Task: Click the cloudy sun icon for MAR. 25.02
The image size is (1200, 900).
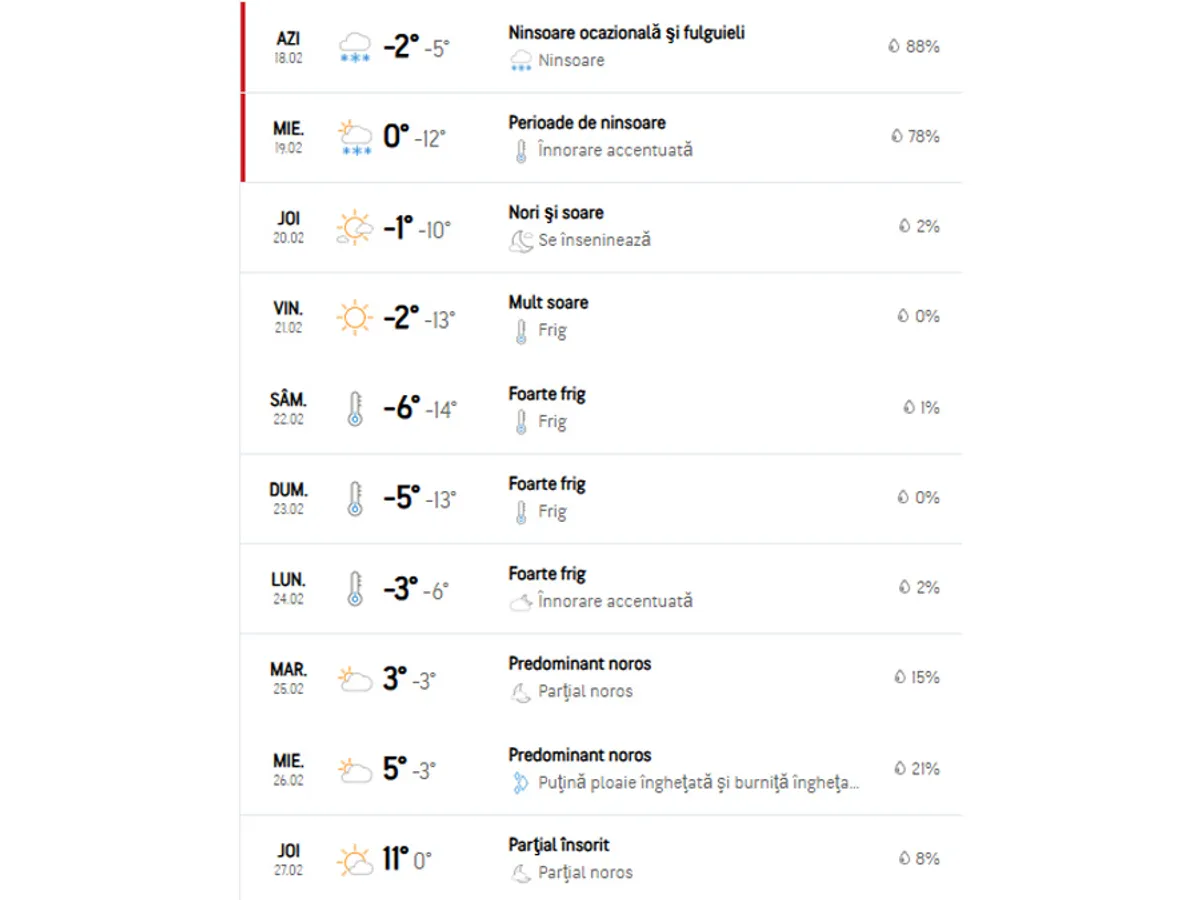Action: point(354,679)
